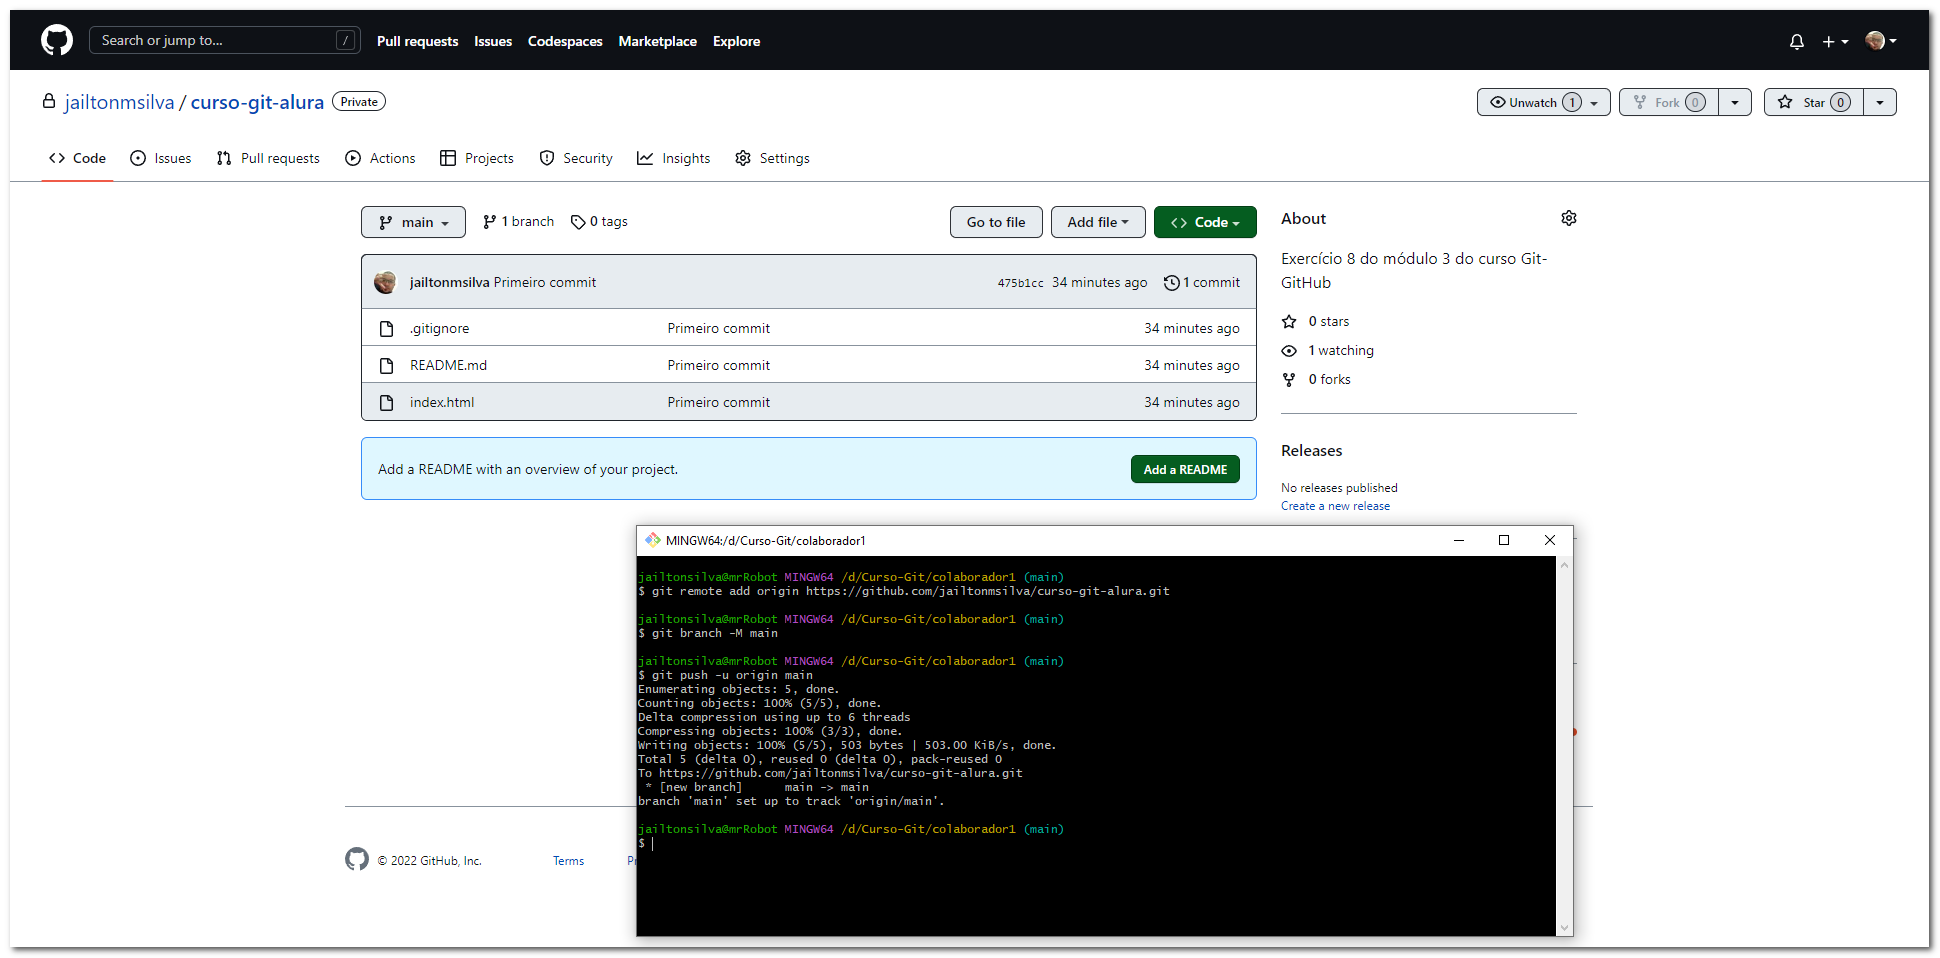Expand the Add file dropdown
The image size is (1940, 958).
pos(1098,222)
